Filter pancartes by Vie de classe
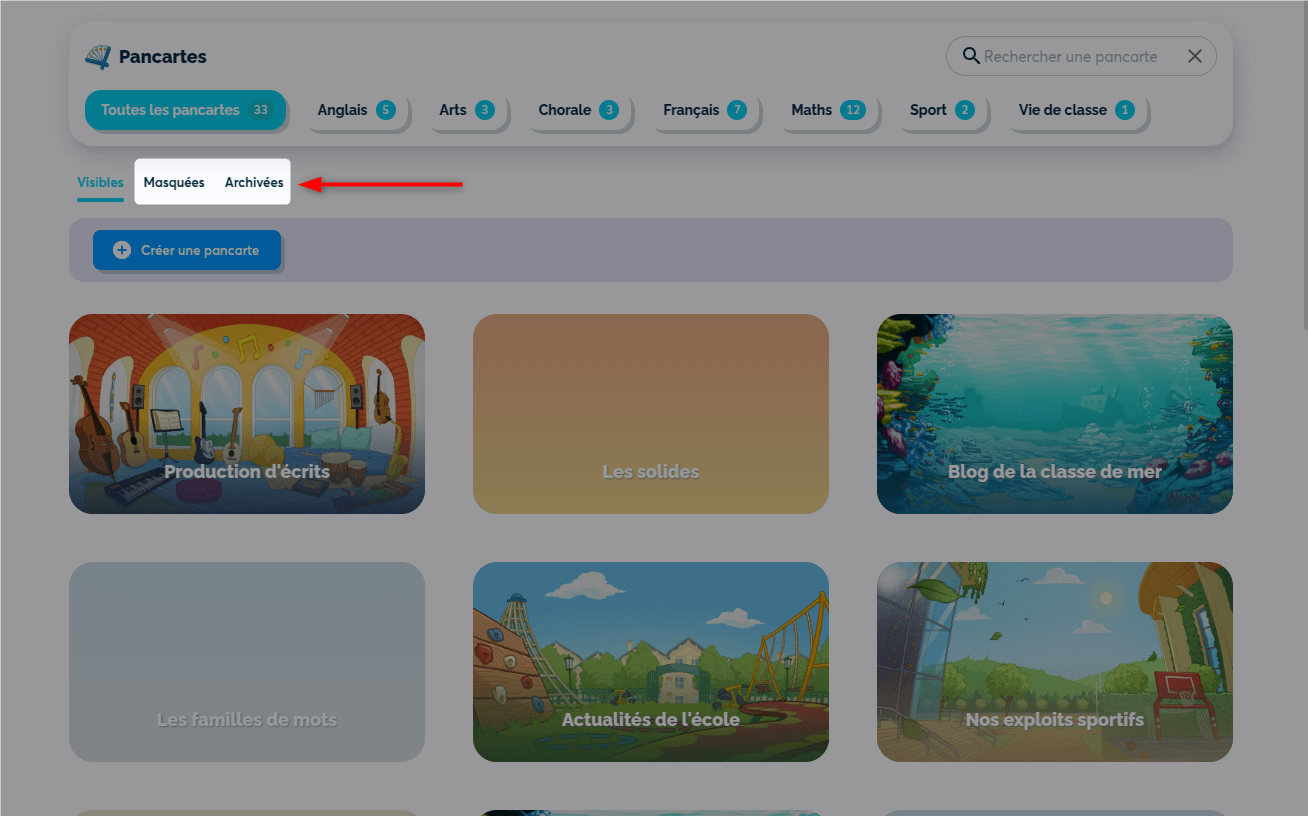 coord(1076,110)
